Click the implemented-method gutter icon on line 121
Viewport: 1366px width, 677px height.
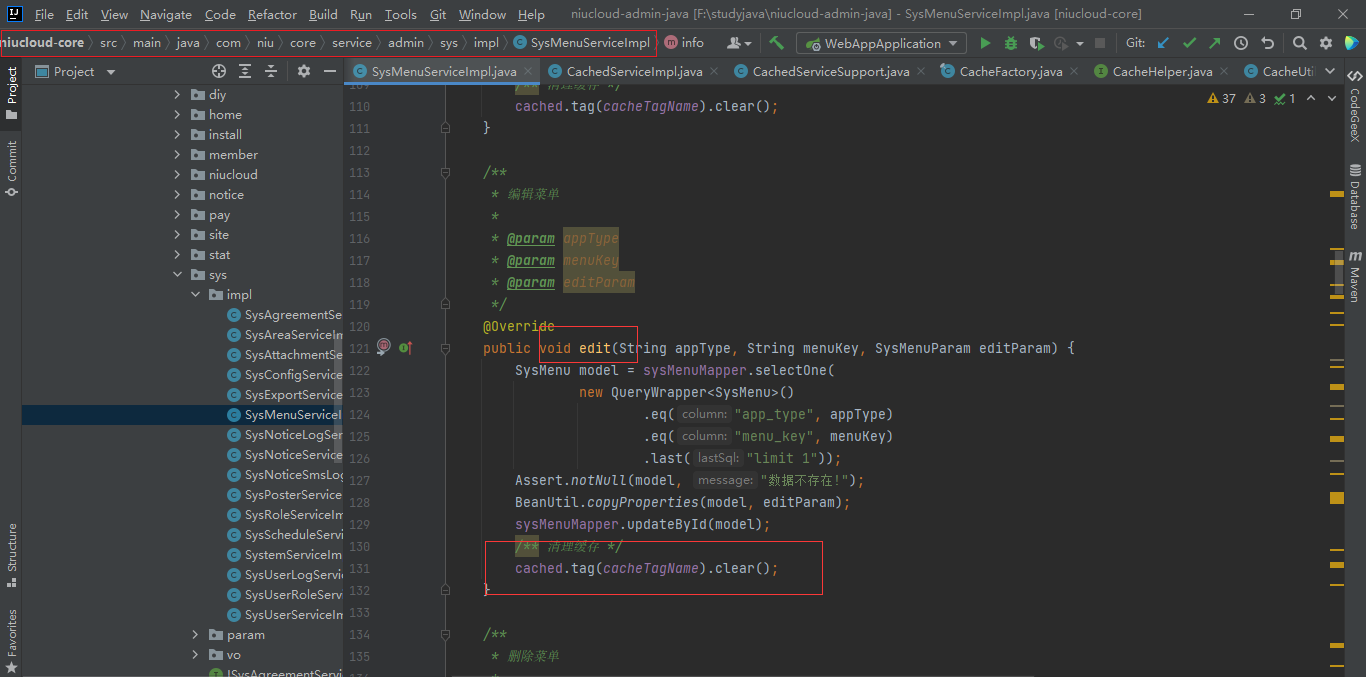[405, 348]
